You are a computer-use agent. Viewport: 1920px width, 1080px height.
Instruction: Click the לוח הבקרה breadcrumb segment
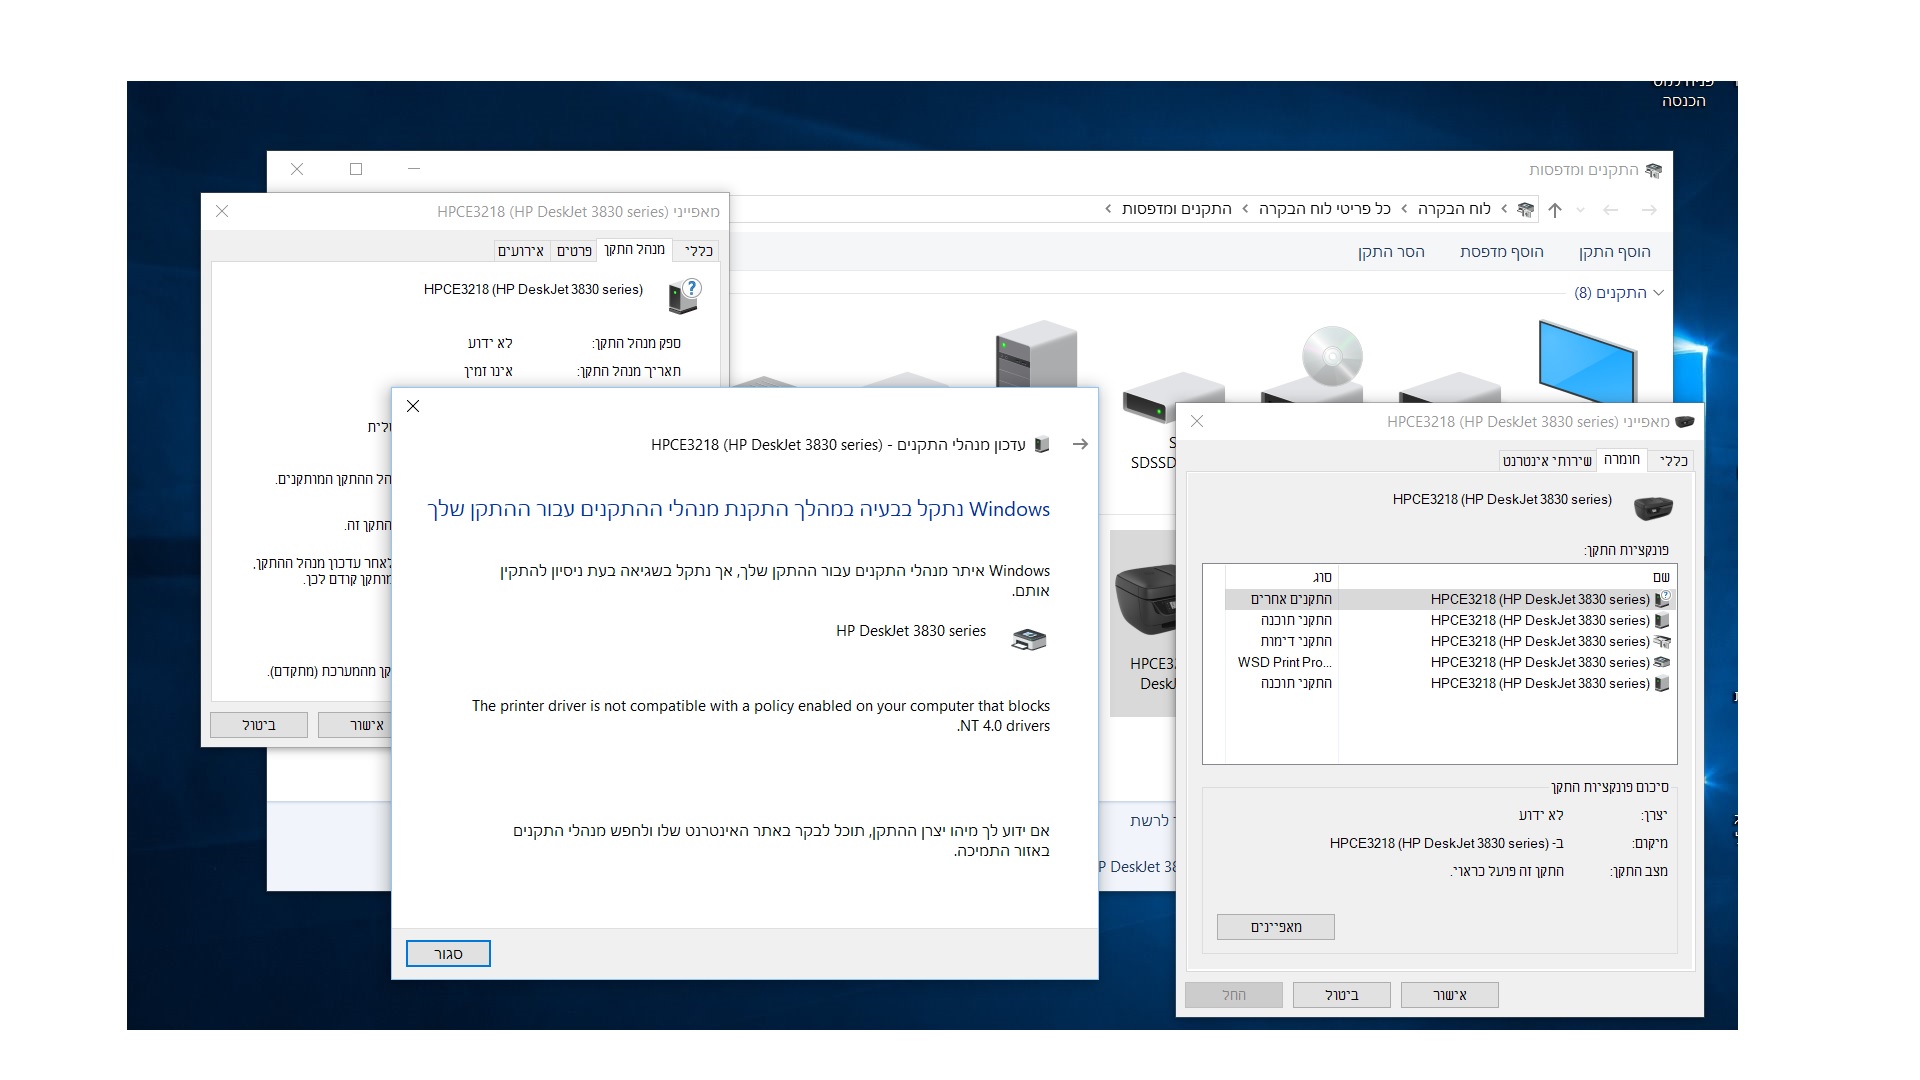[x=1453, y=209]
